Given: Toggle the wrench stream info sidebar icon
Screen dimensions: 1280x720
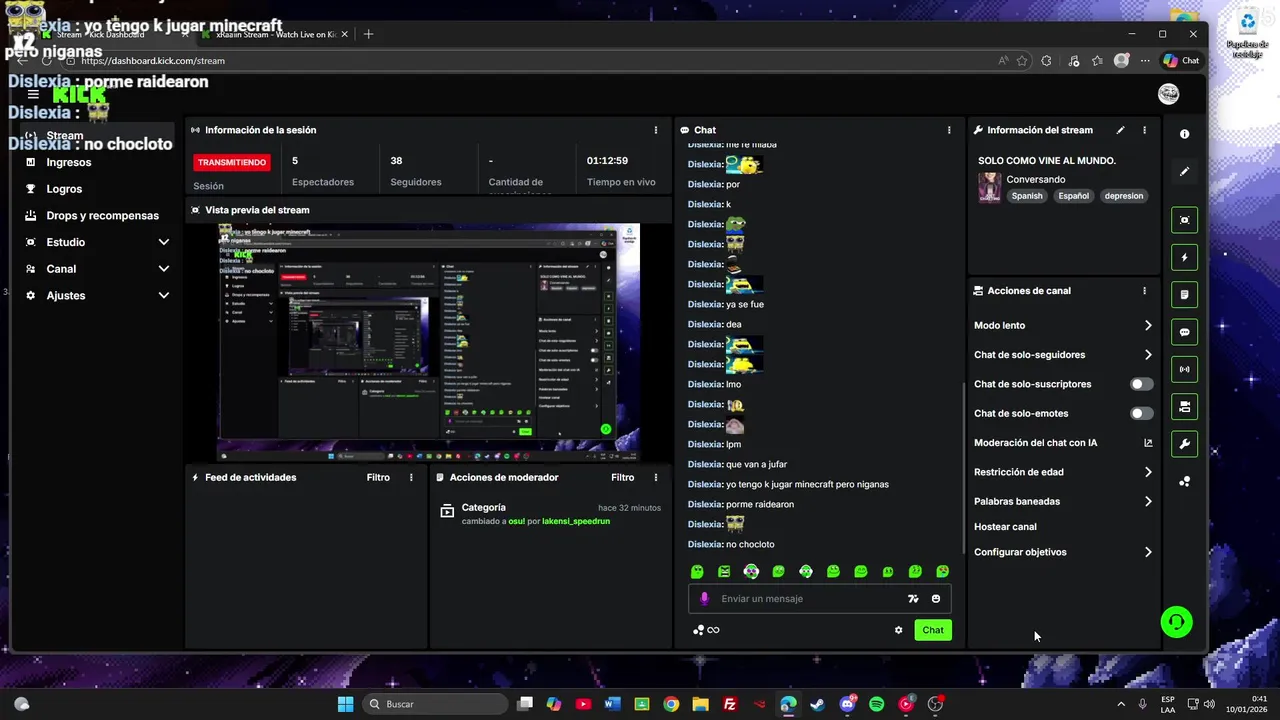Looking at the screenshot, I should 1184,444.
